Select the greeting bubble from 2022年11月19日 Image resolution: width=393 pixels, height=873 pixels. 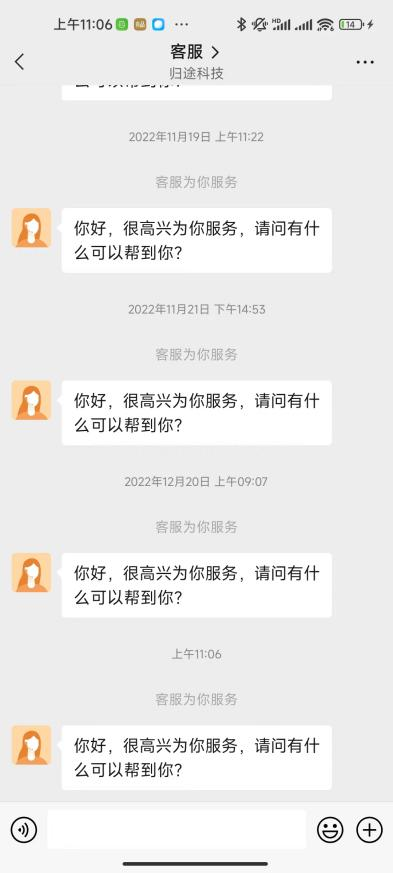pos(196,241)
